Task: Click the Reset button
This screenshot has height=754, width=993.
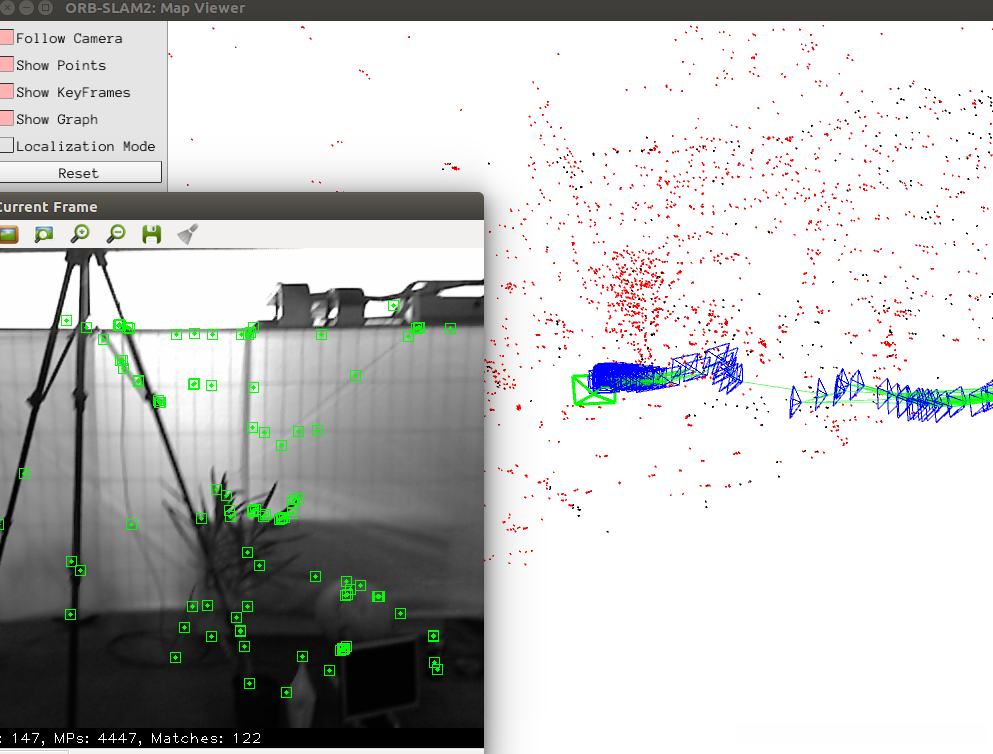Action: pos(80,172)
